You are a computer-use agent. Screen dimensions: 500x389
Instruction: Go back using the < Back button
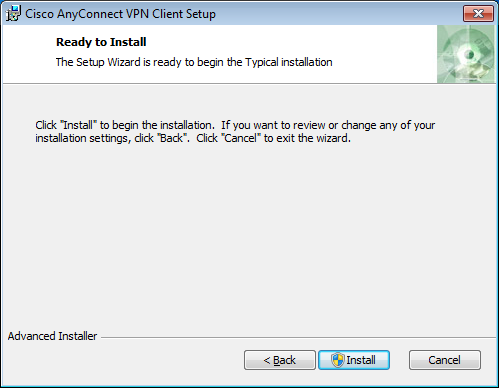tap(280, 360)
